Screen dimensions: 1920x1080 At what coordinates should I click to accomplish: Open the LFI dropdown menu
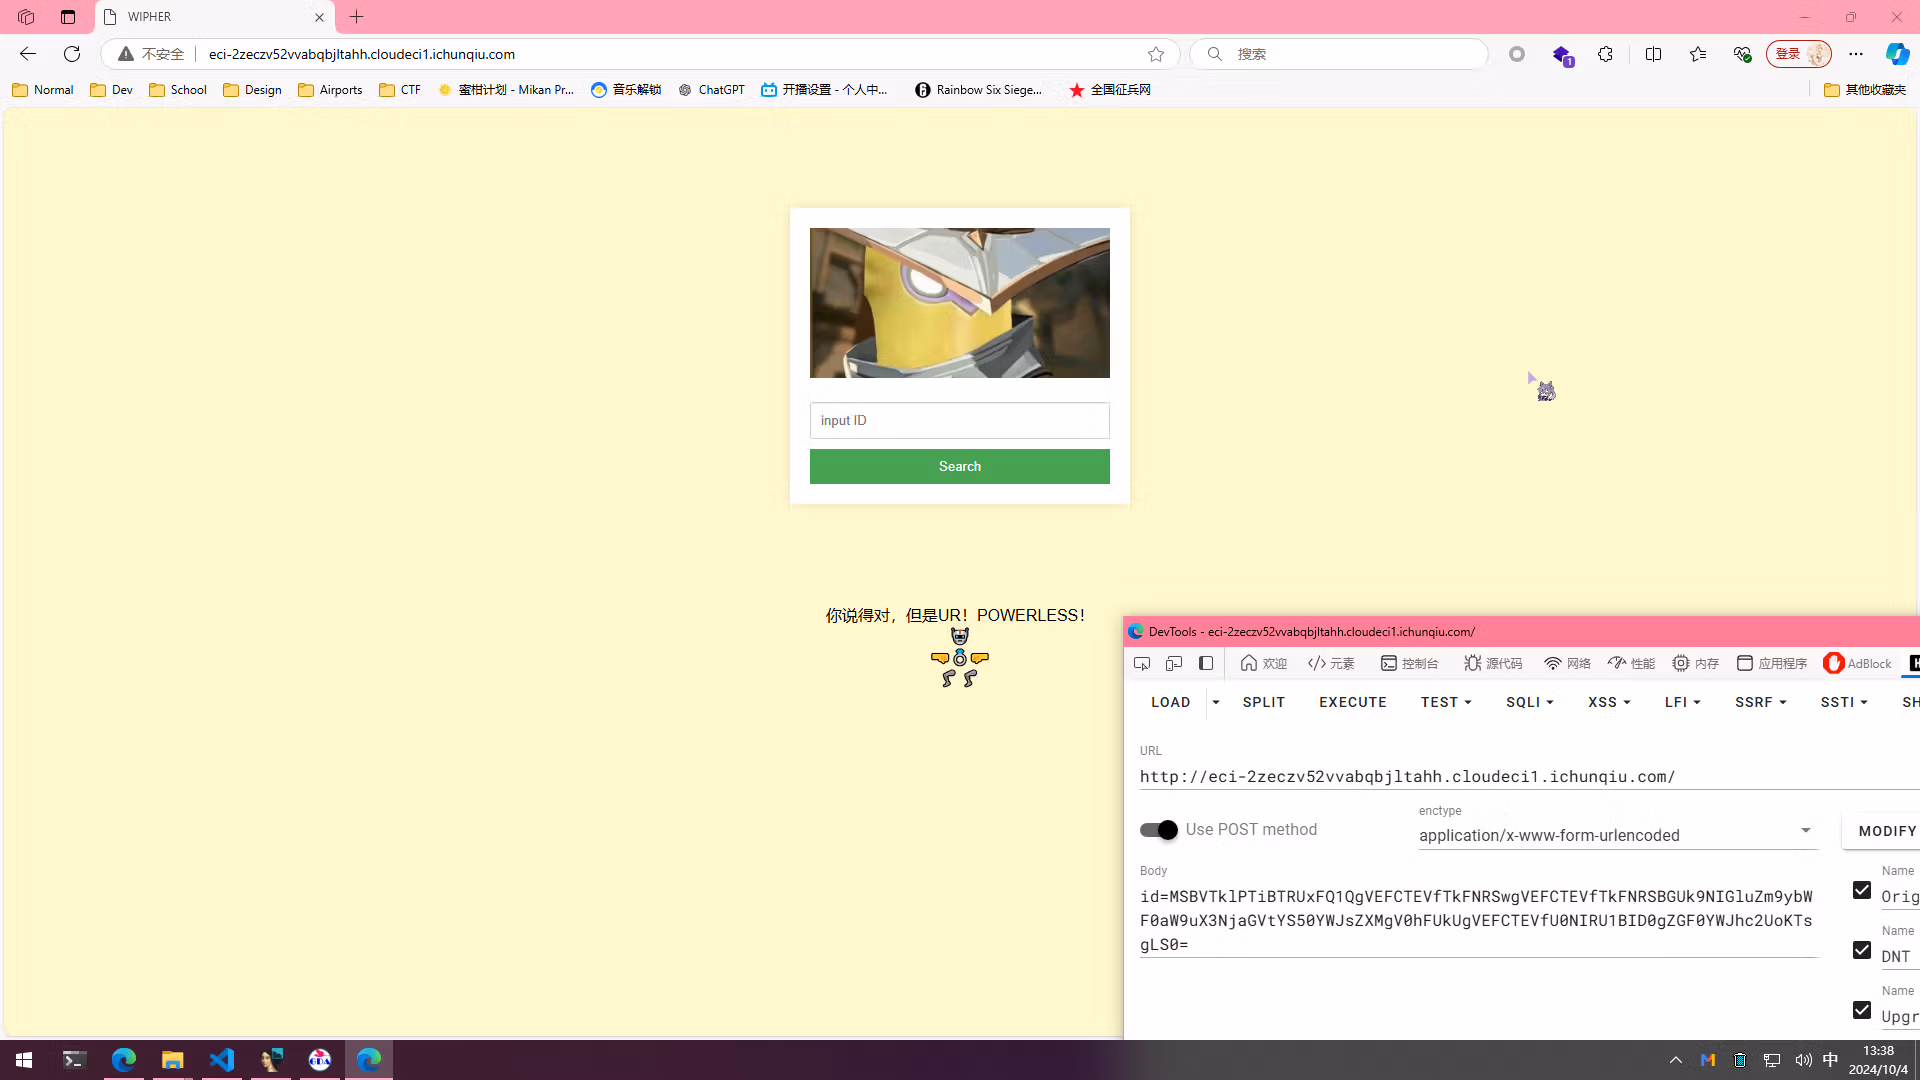point(1683,702)
